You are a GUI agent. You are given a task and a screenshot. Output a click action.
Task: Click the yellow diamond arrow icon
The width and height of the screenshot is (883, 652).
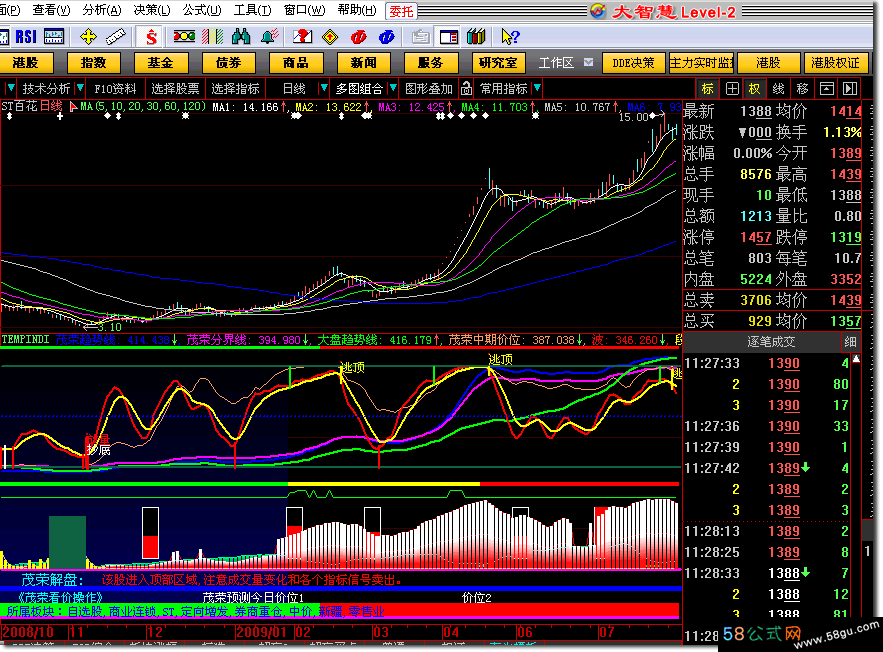click(330, 37)
